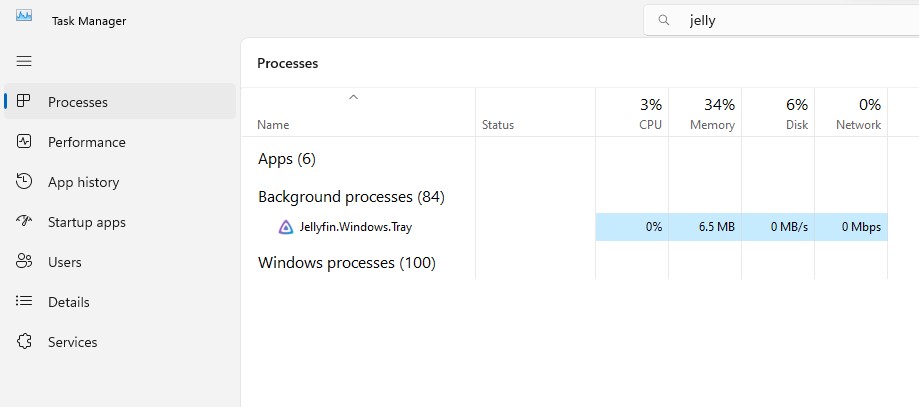
Task: Collapse the Background processes (84) group
Action: point(351,197)
